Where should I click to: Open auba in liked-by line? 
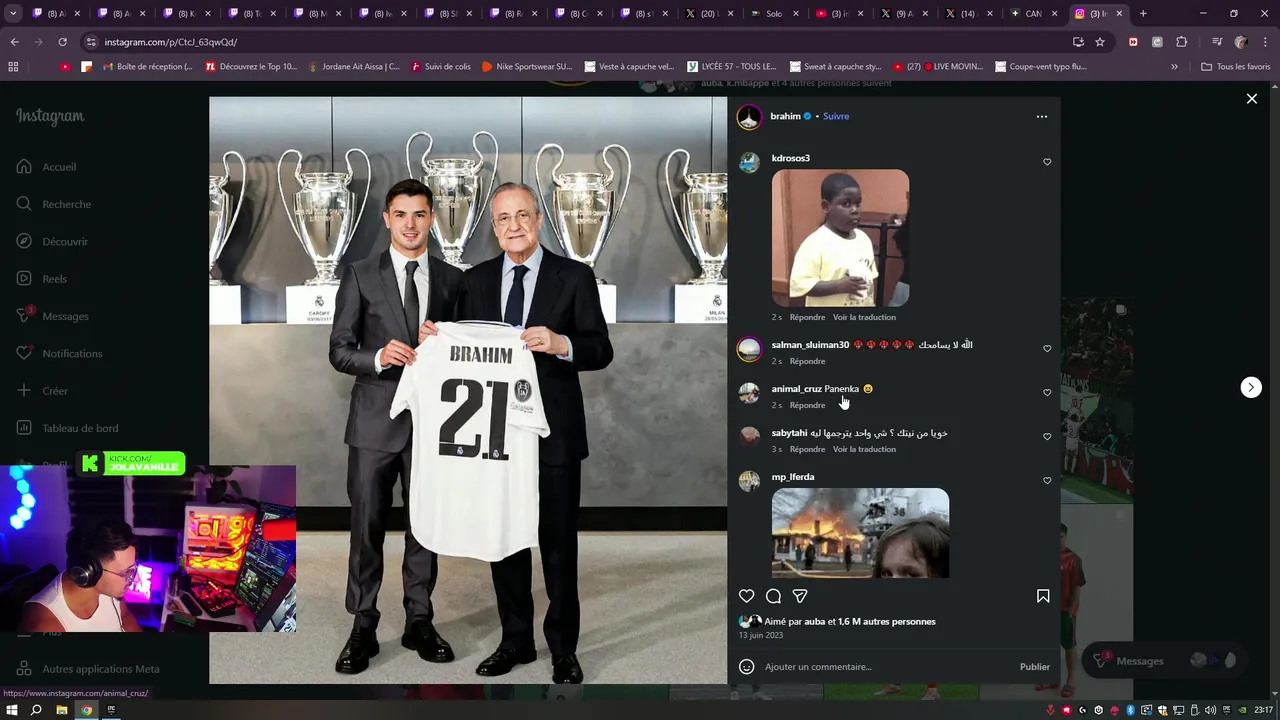tap(814, 622)
